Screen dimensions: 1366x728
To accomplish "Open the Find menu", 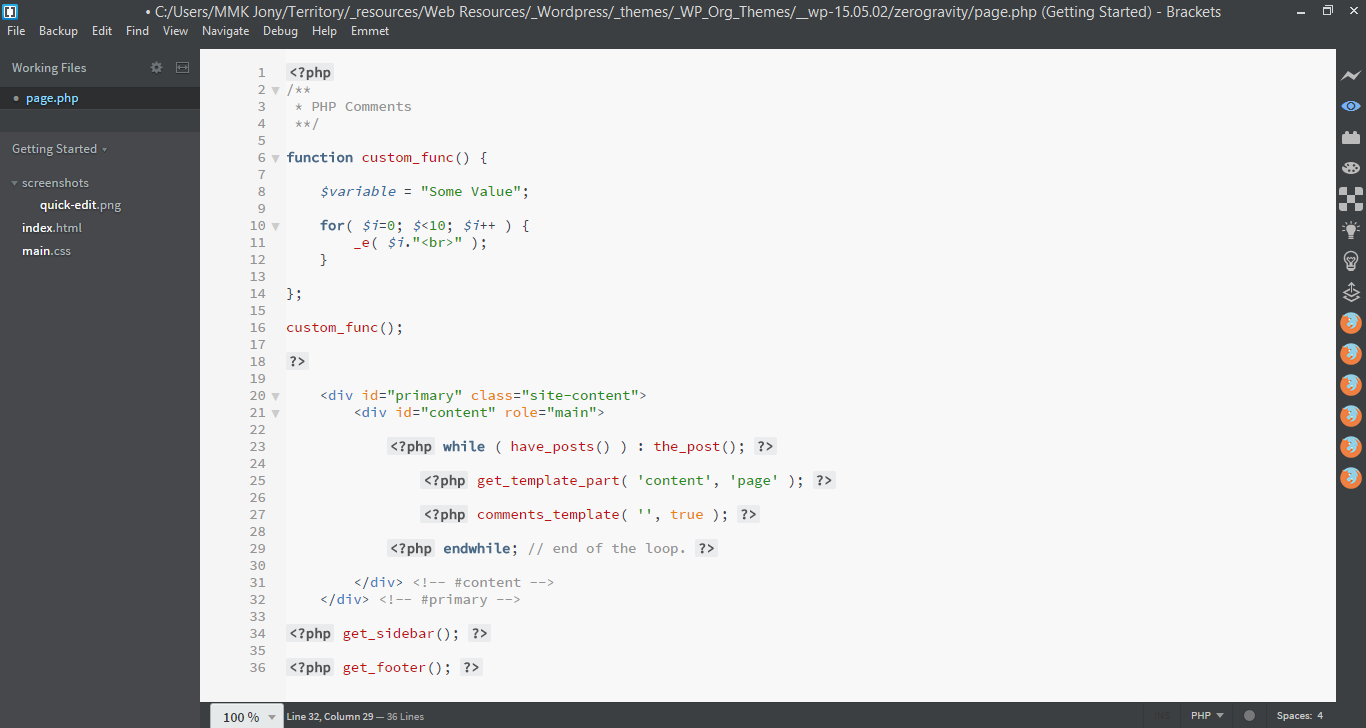I will pos(138,31).
